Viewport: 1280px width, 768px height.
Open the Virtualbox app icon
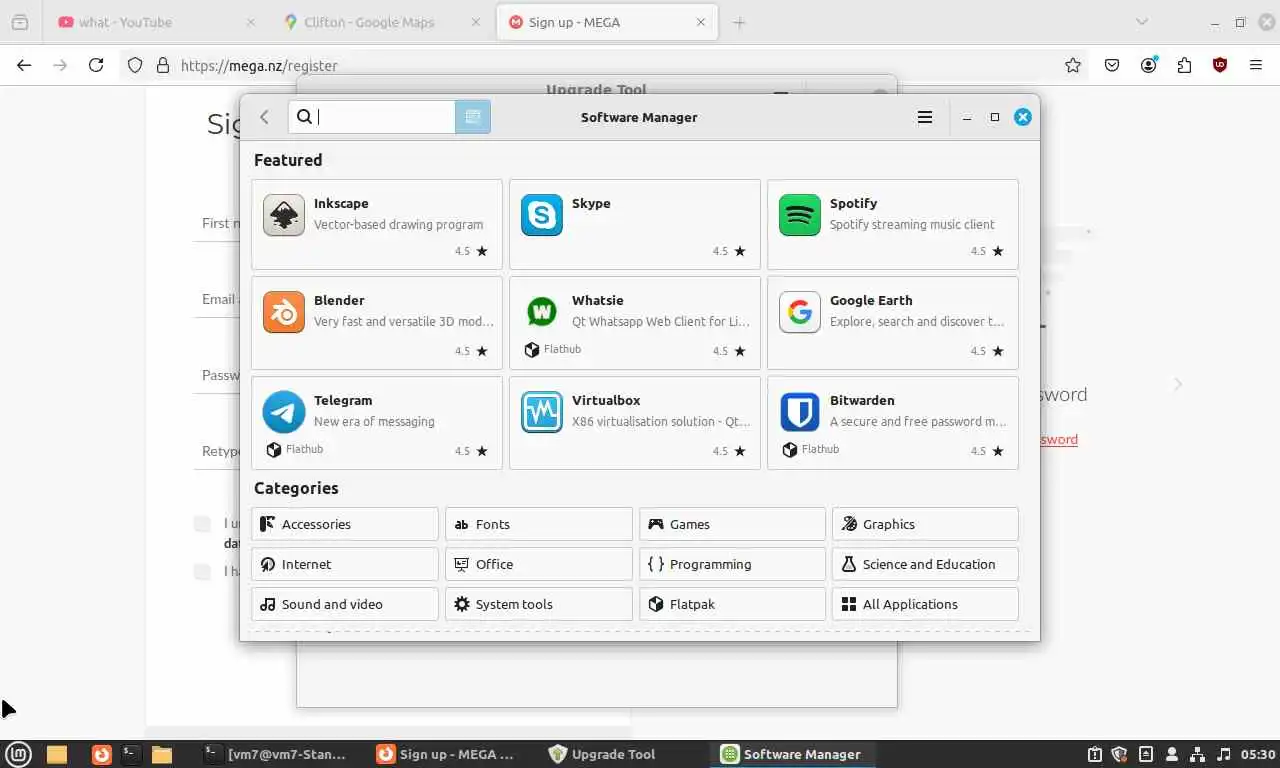pyautogui.click(x=542, y=412)
